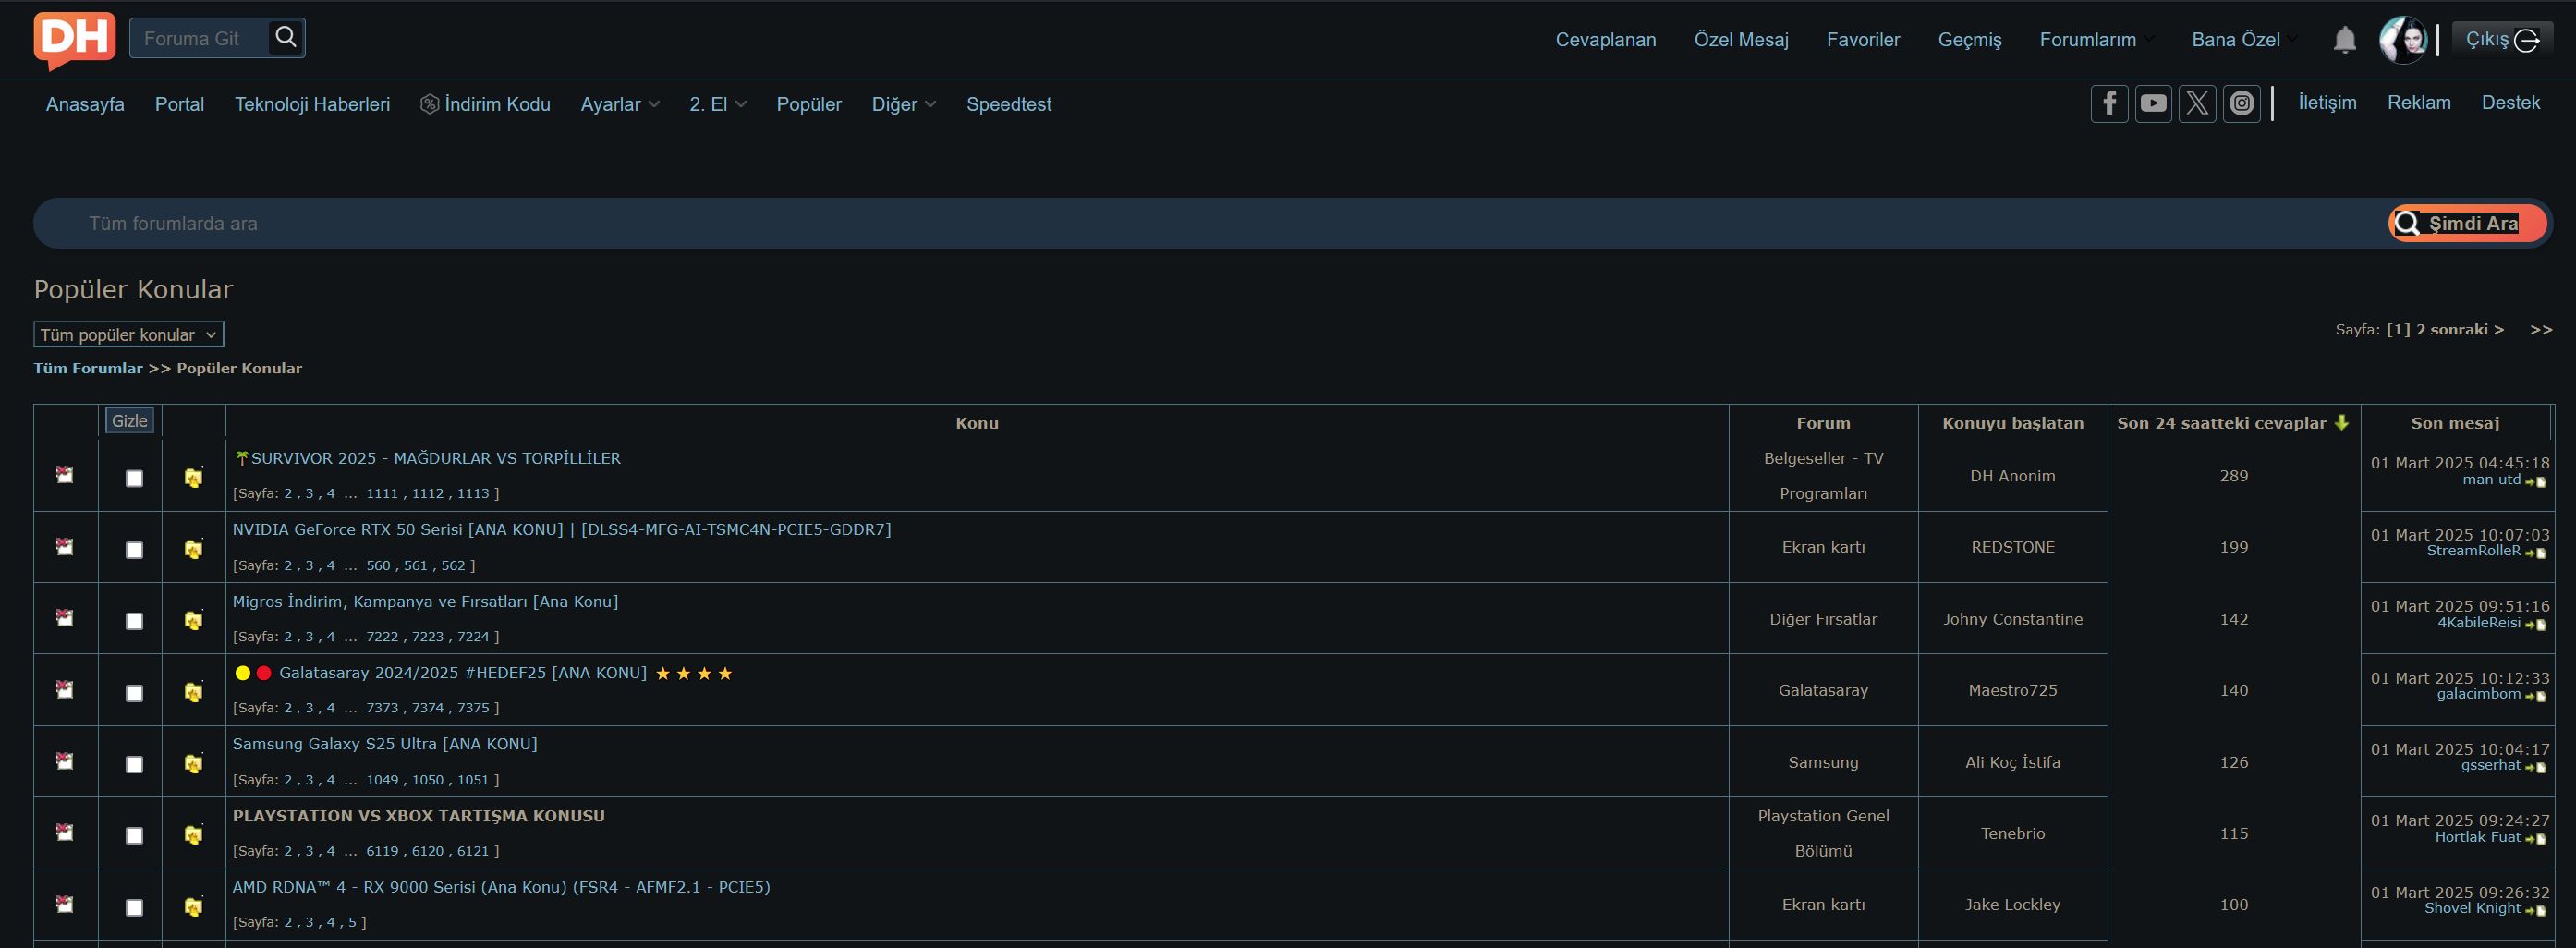Click folder icon in NVIDIA RTX 50 row
This screenshot has width=2576, height=948.
point(194,549)
